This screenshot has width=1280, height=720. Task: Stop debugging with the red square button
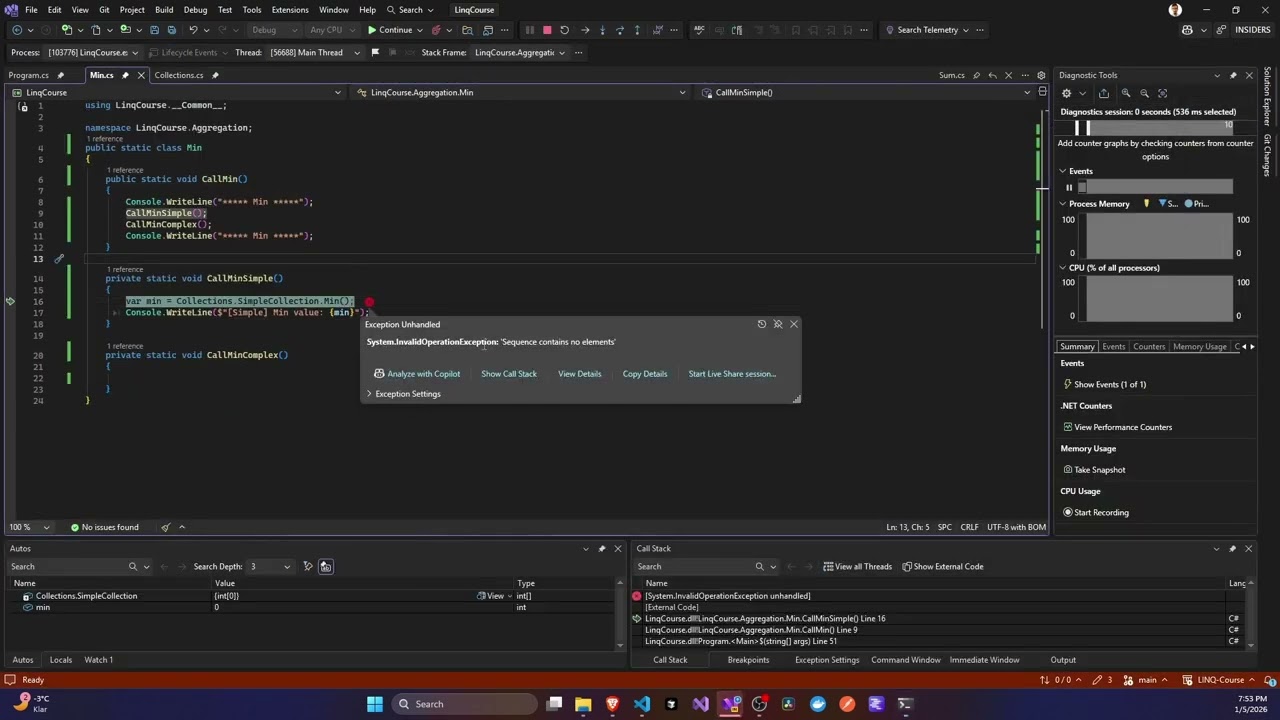click(547, 30)
